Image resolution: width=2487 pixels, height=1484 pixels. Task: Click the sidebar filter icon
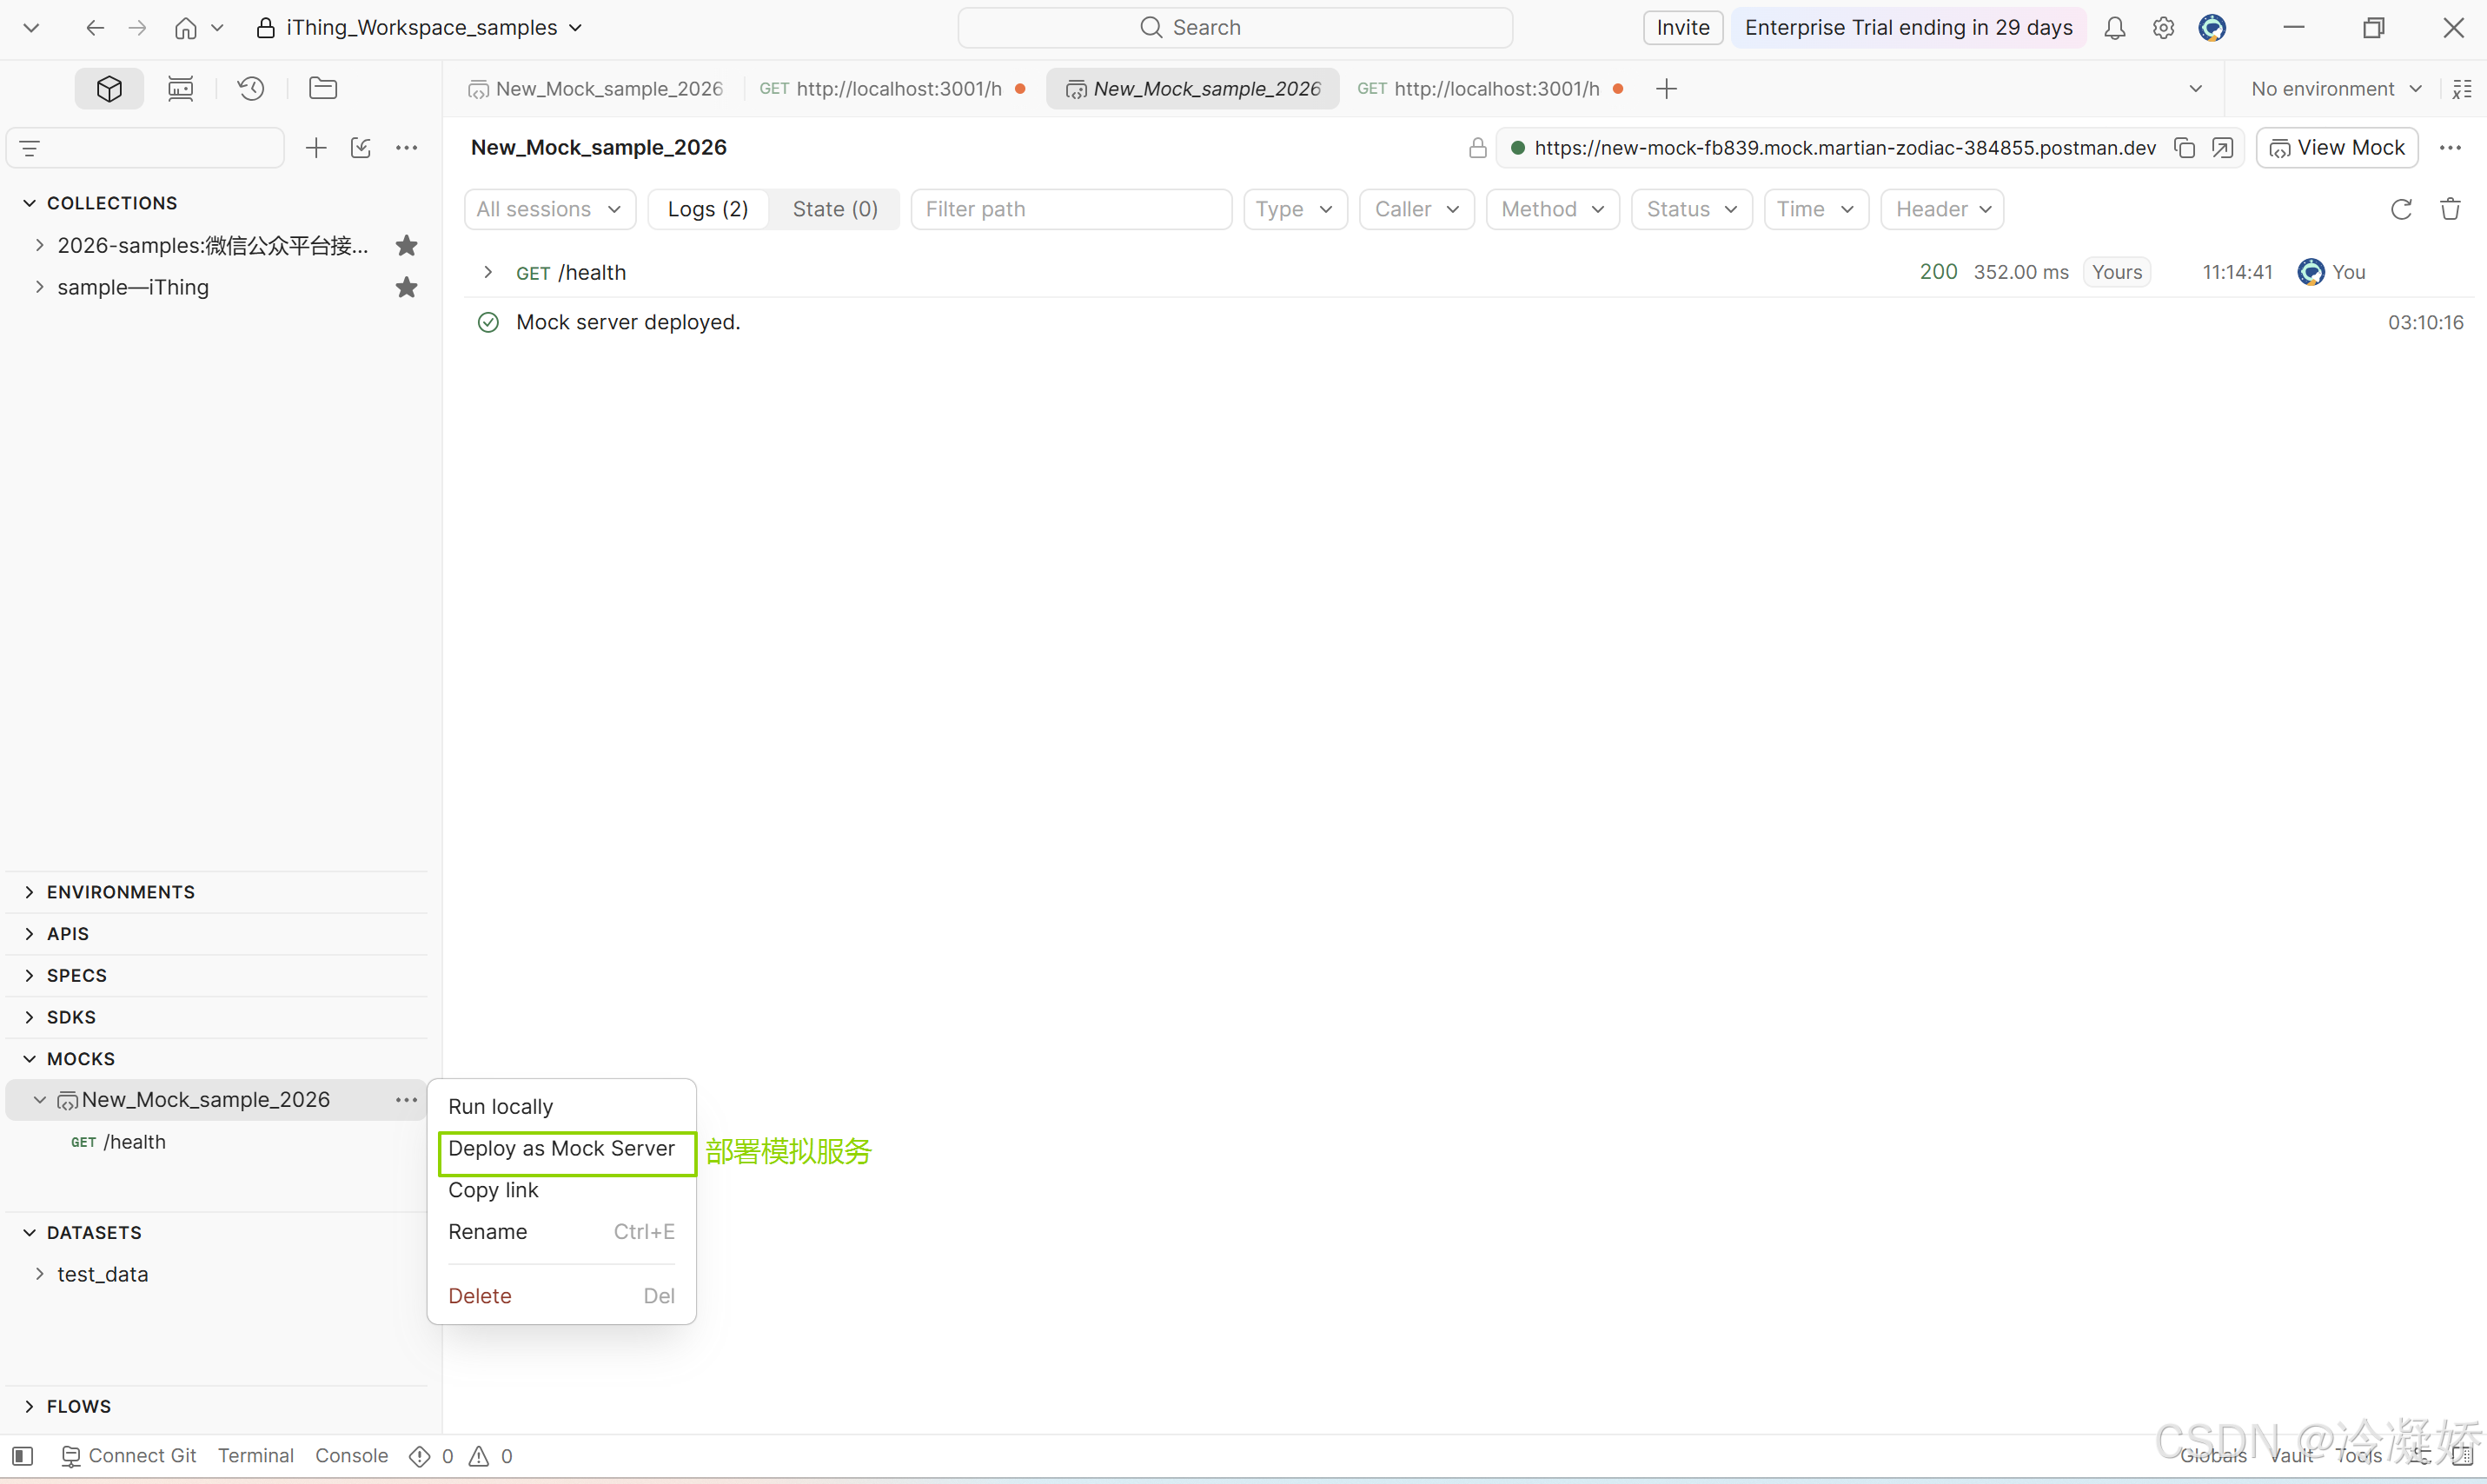30,148
